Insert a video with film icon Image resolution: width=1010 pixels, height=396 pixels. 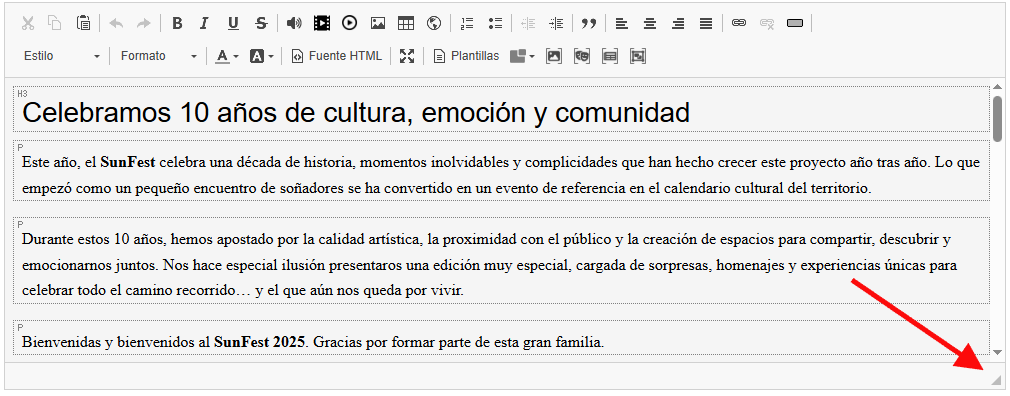coord(321,24)
